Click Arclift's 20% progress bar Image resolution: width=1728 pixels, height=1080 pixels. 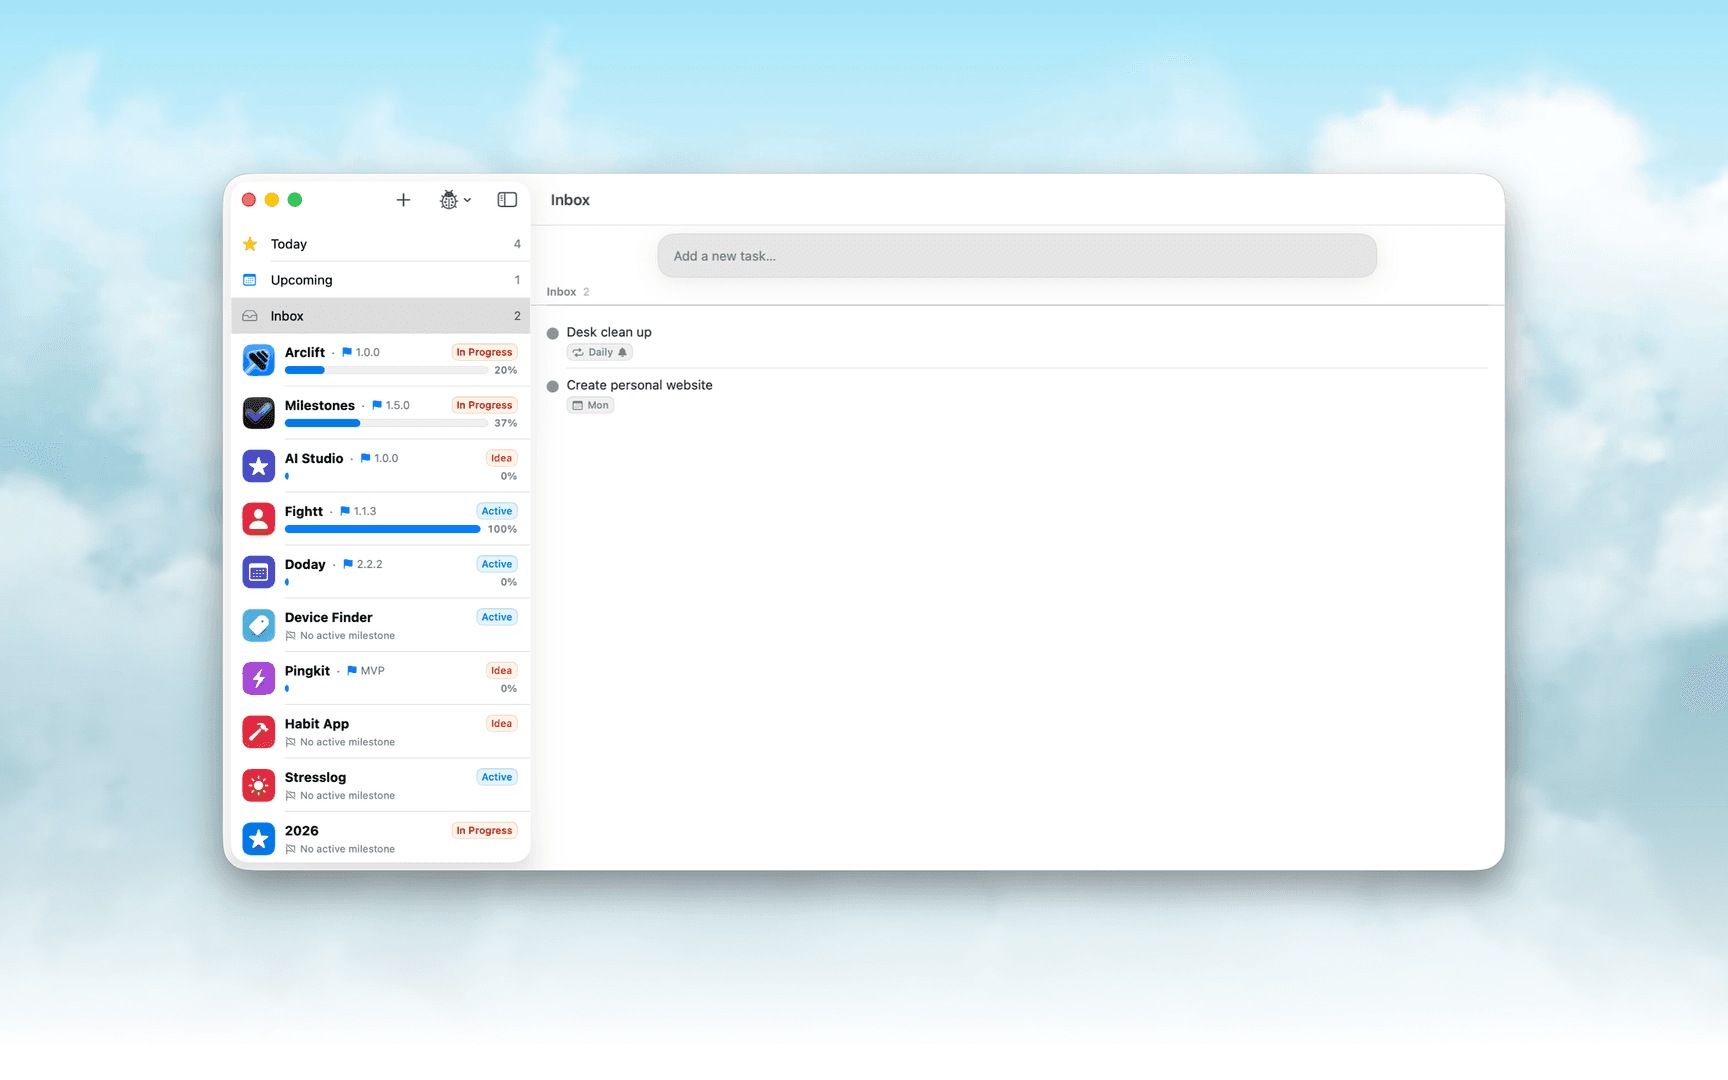pos(386,370)
